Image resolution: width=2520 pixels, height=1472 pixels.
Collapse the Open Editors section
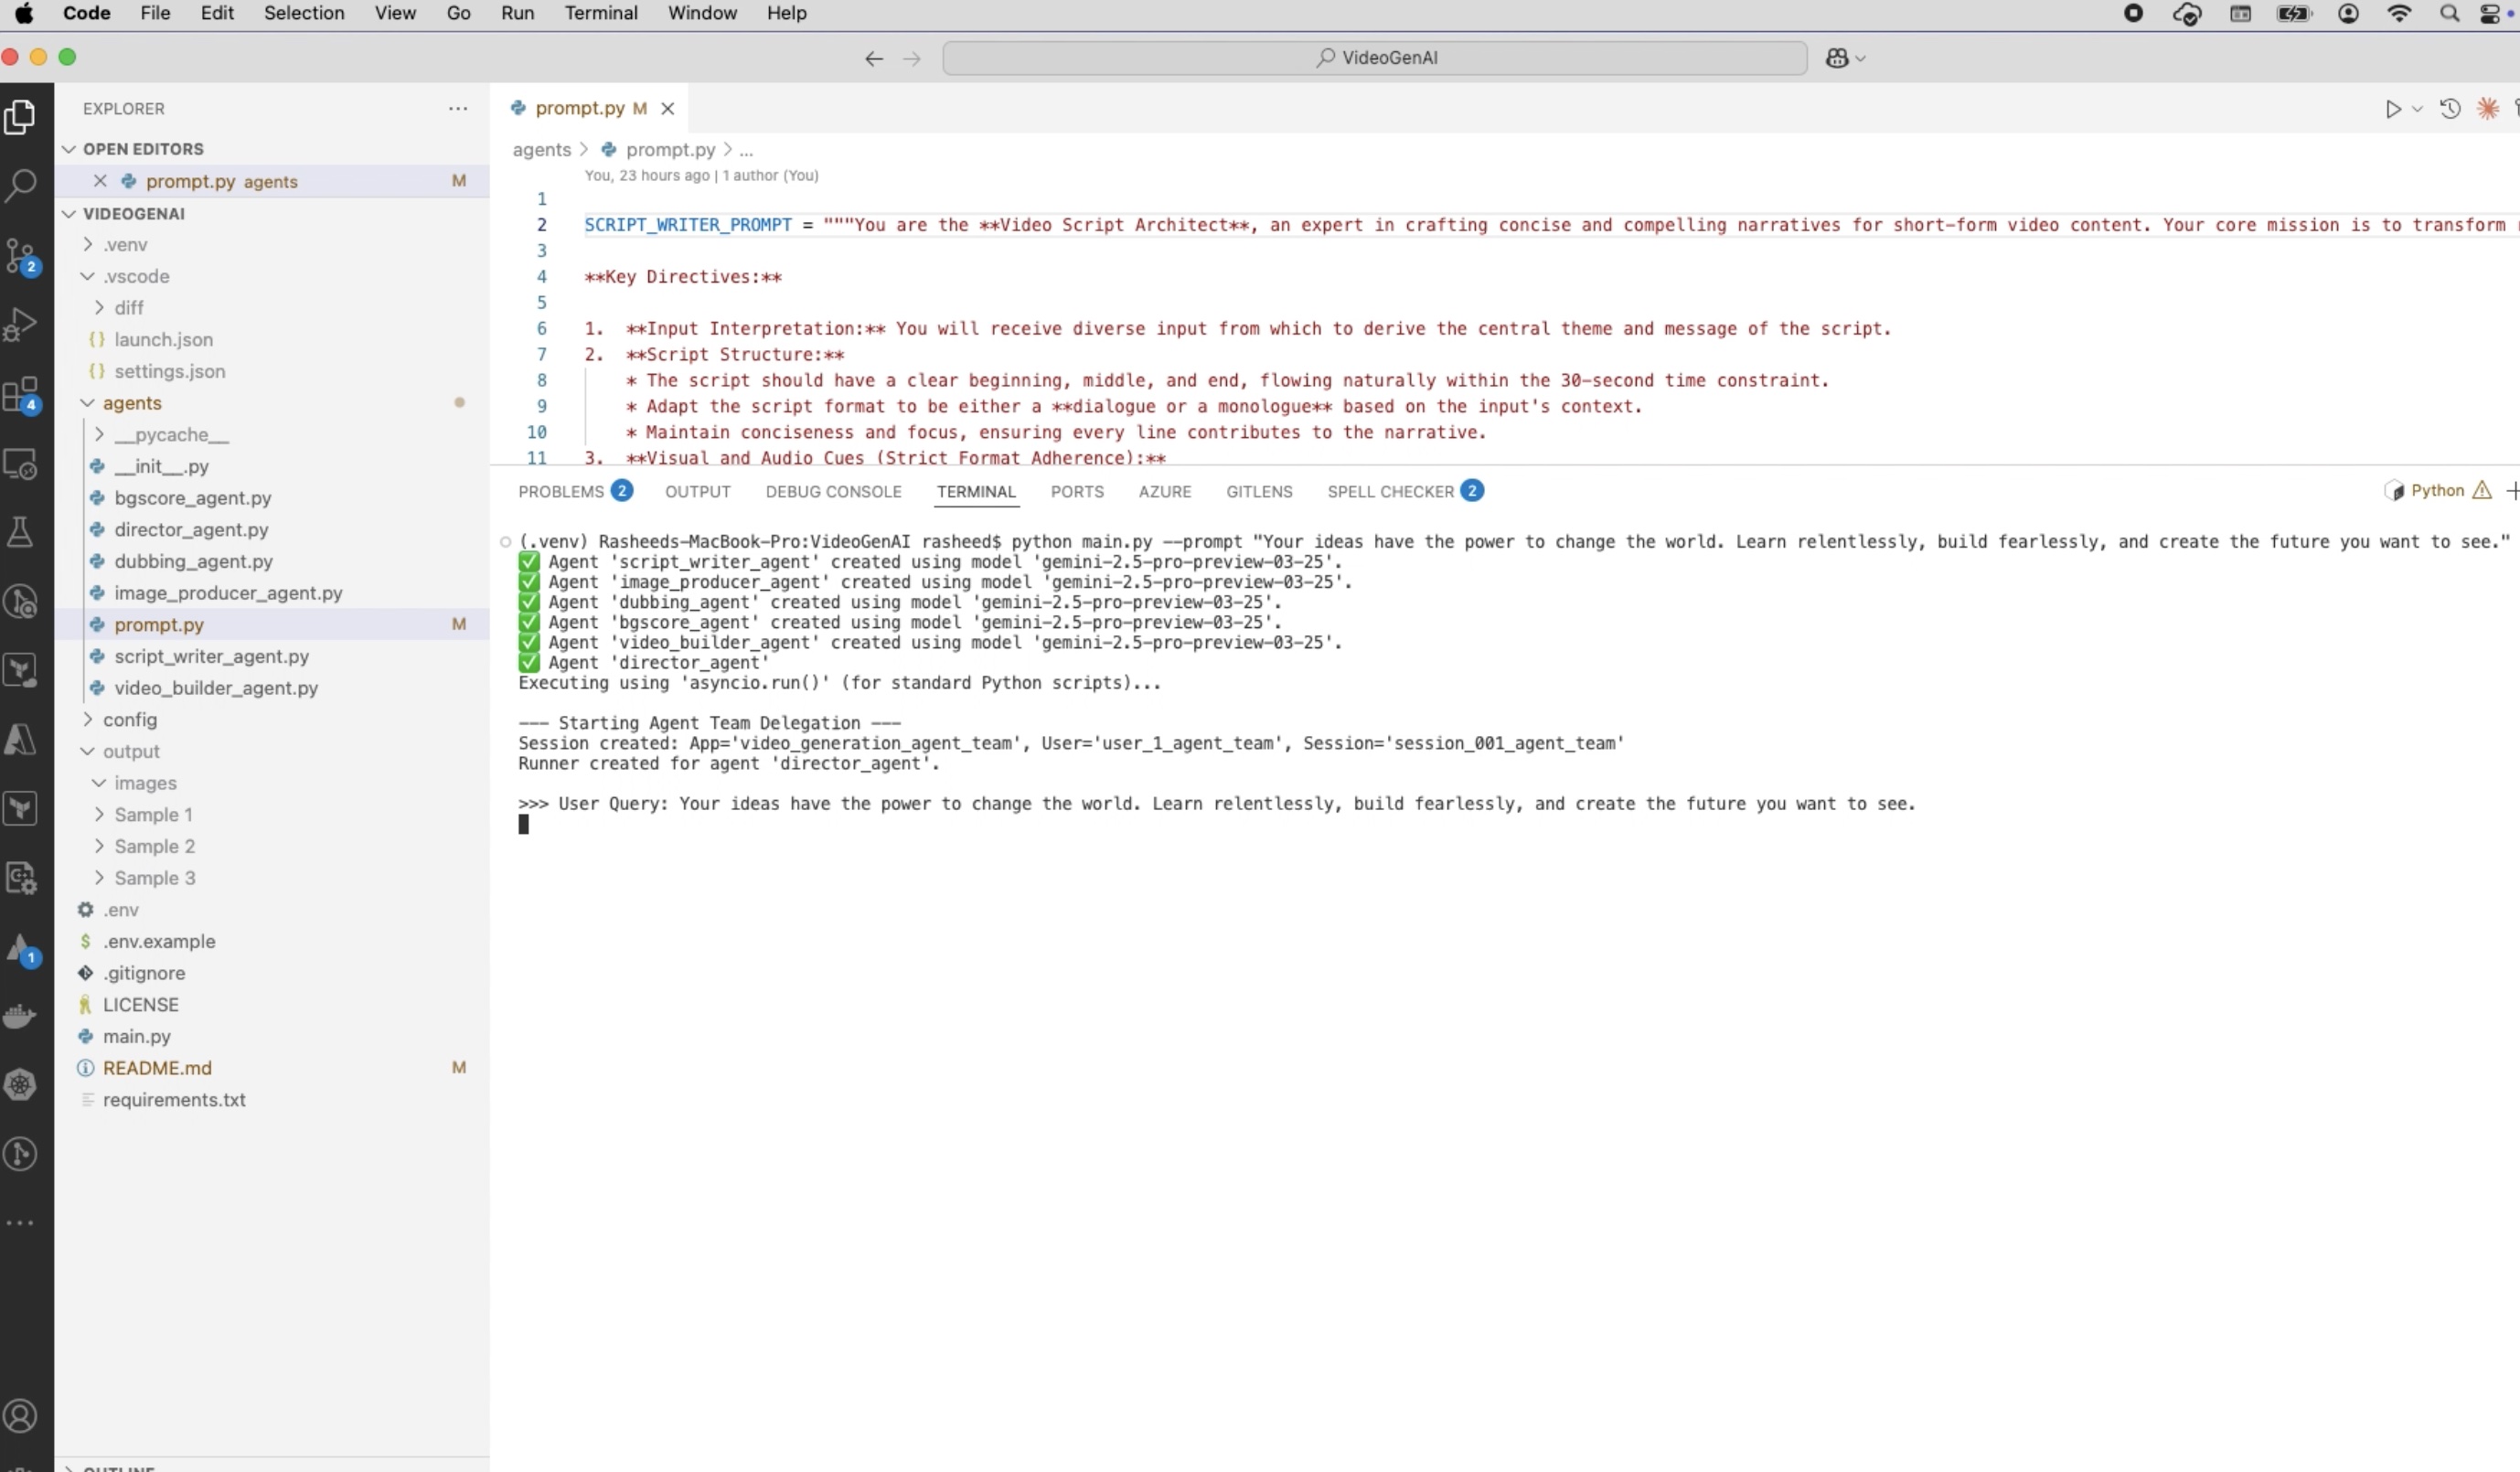point(143,149)
